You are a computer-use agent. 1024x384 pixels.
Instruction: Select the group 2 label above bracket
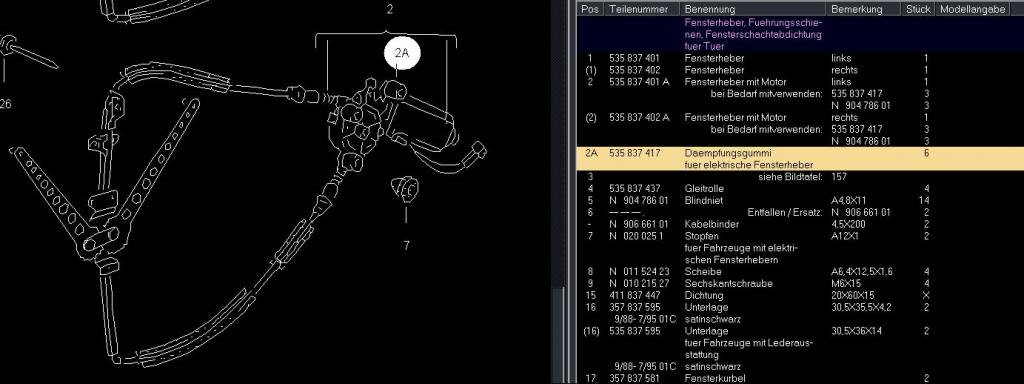[390, 10]
